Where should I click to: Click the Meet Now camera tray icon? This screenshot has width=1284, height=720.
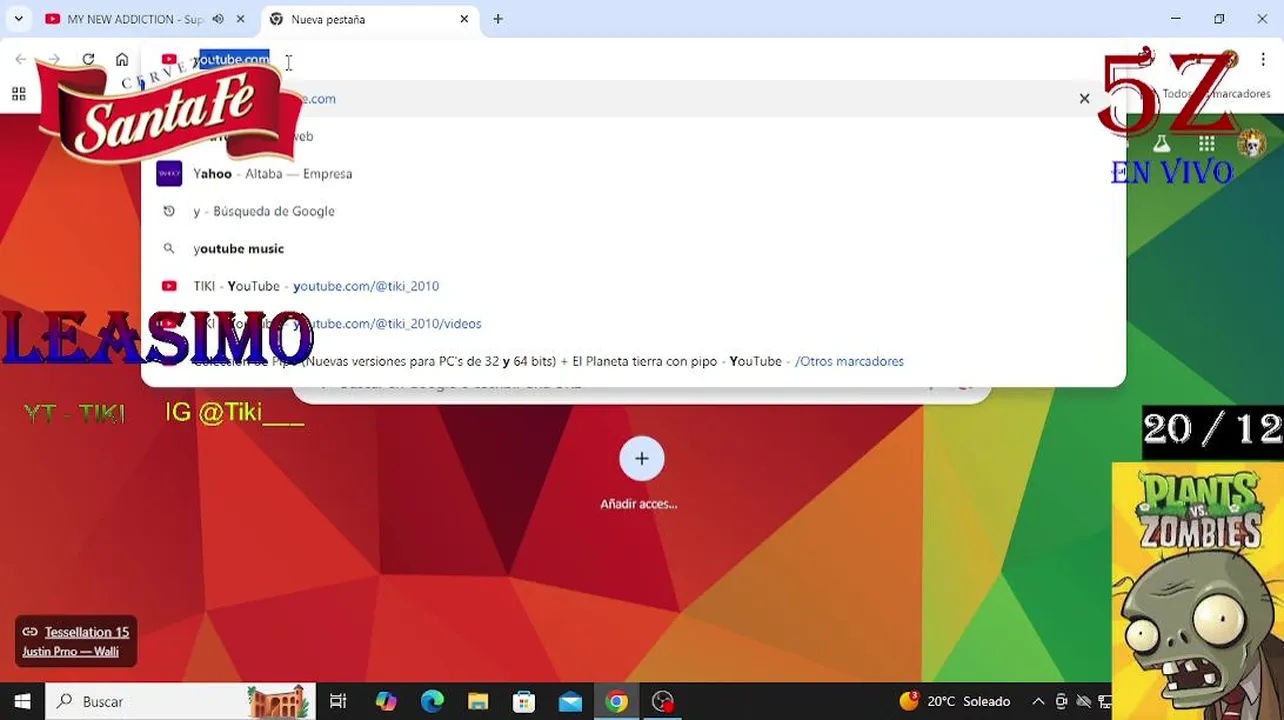click(x=1061, y=701)
